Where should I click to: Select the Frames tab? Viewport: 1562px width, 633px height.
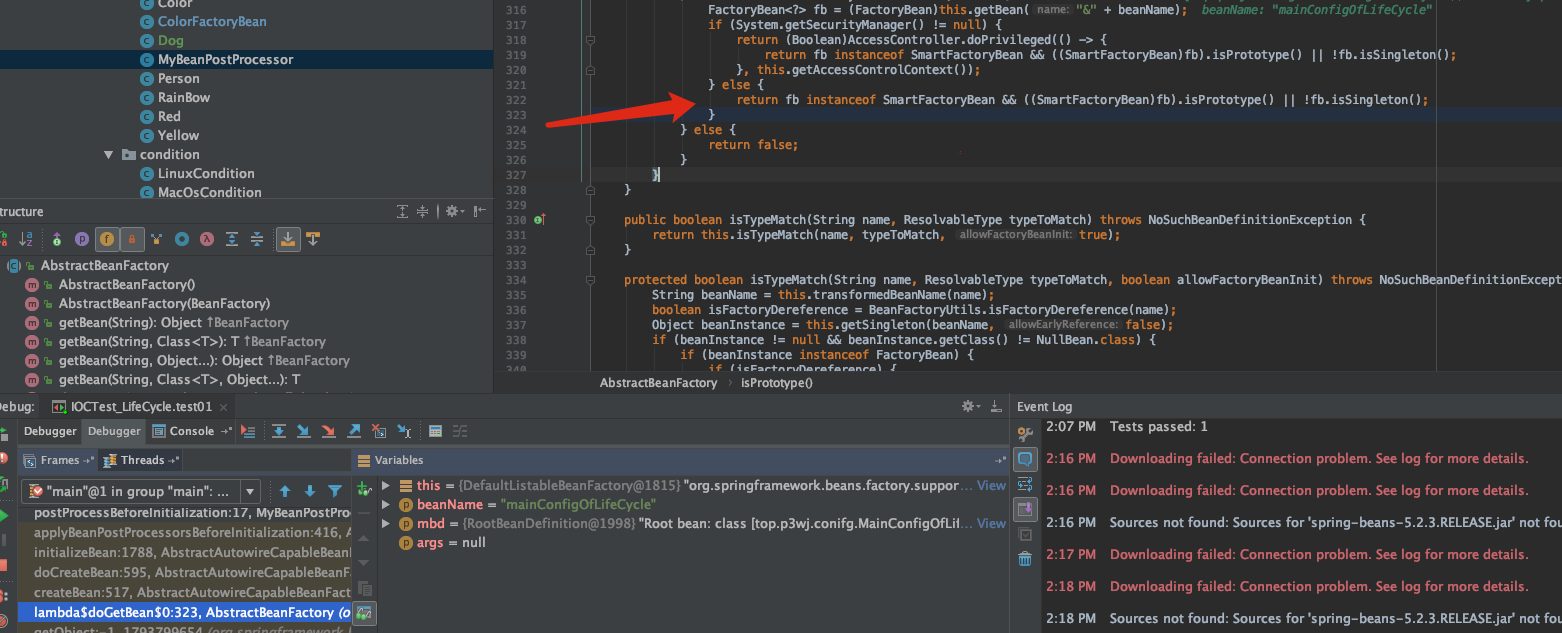click(x=59, y=460)
